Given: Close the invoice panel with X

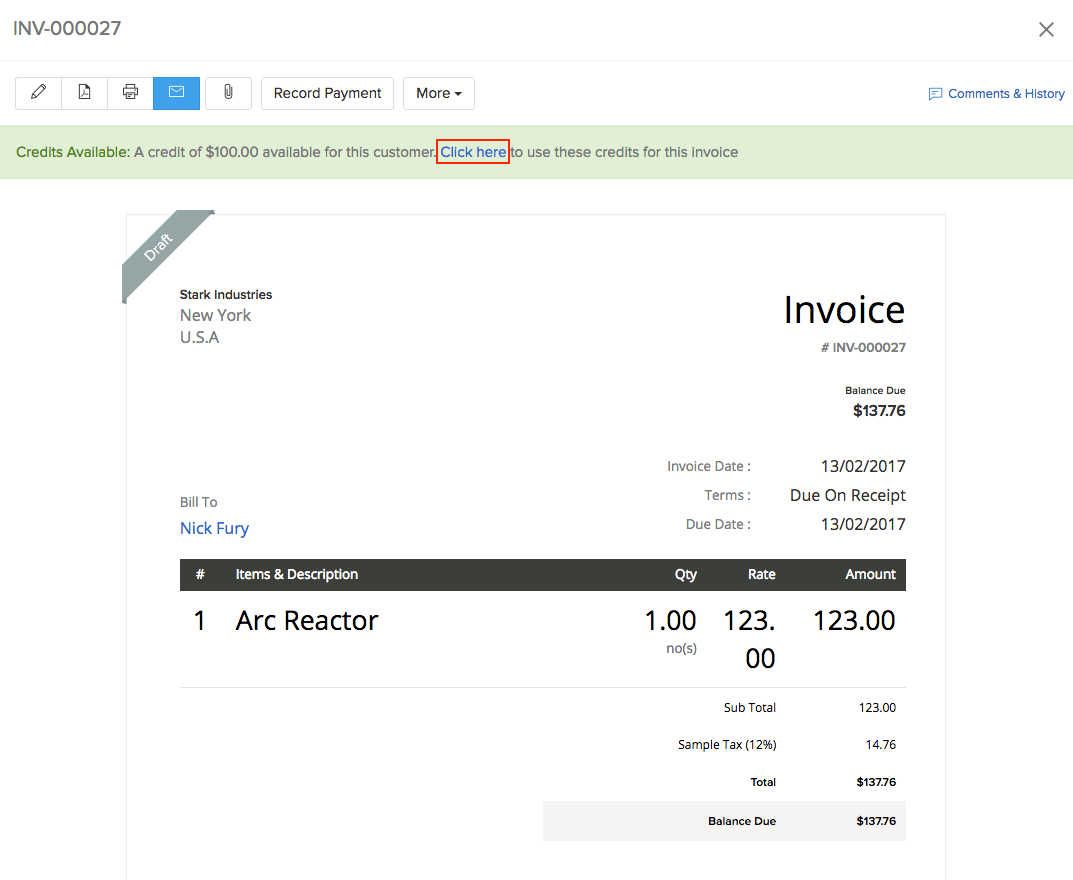Looking at the screenshot, I should tap(1046, 30).
